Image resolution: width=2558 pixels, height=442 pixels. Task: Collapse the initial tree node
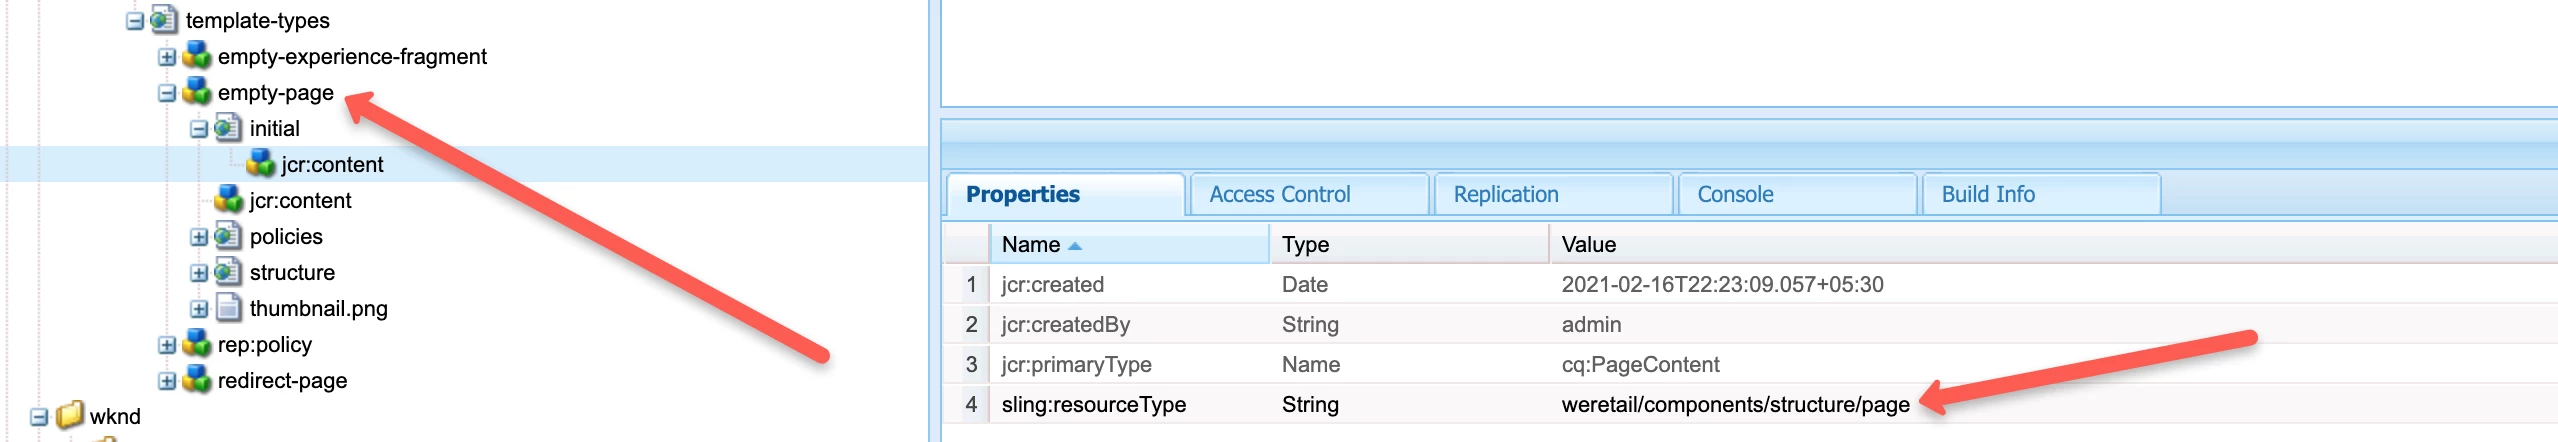coord(199,129)
